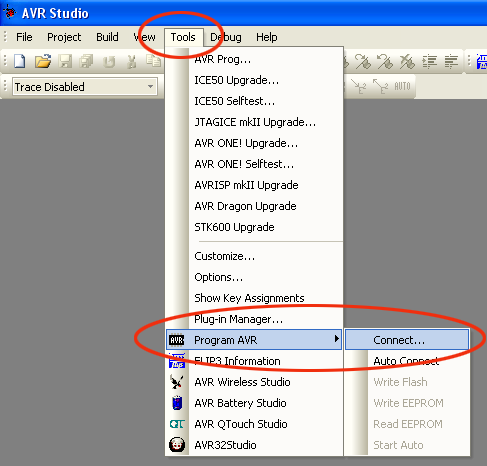The height and width of the screenshot is (466, 487).
Task: Click the previous bookmark toolbar icon
Action: coord(384,62)
